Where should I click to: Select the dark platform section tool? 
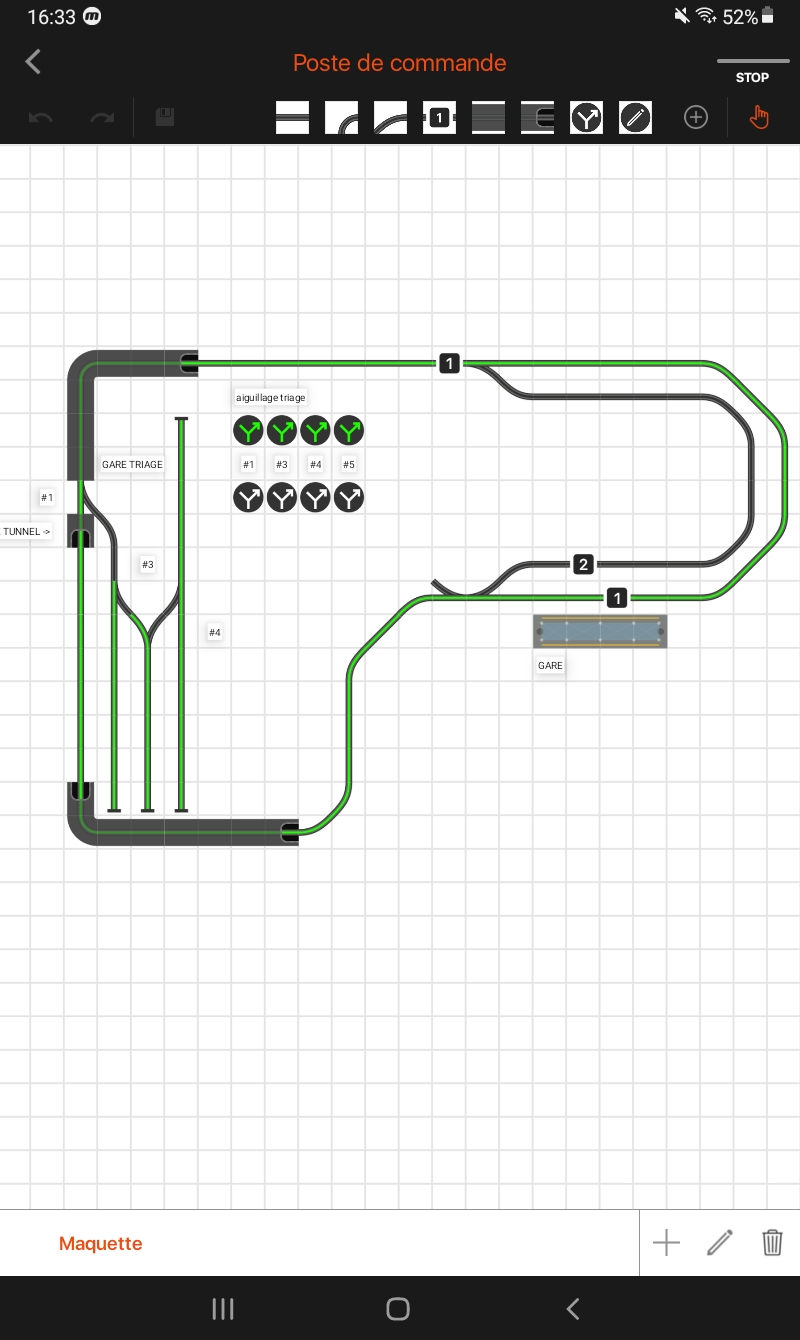[488, 118]
